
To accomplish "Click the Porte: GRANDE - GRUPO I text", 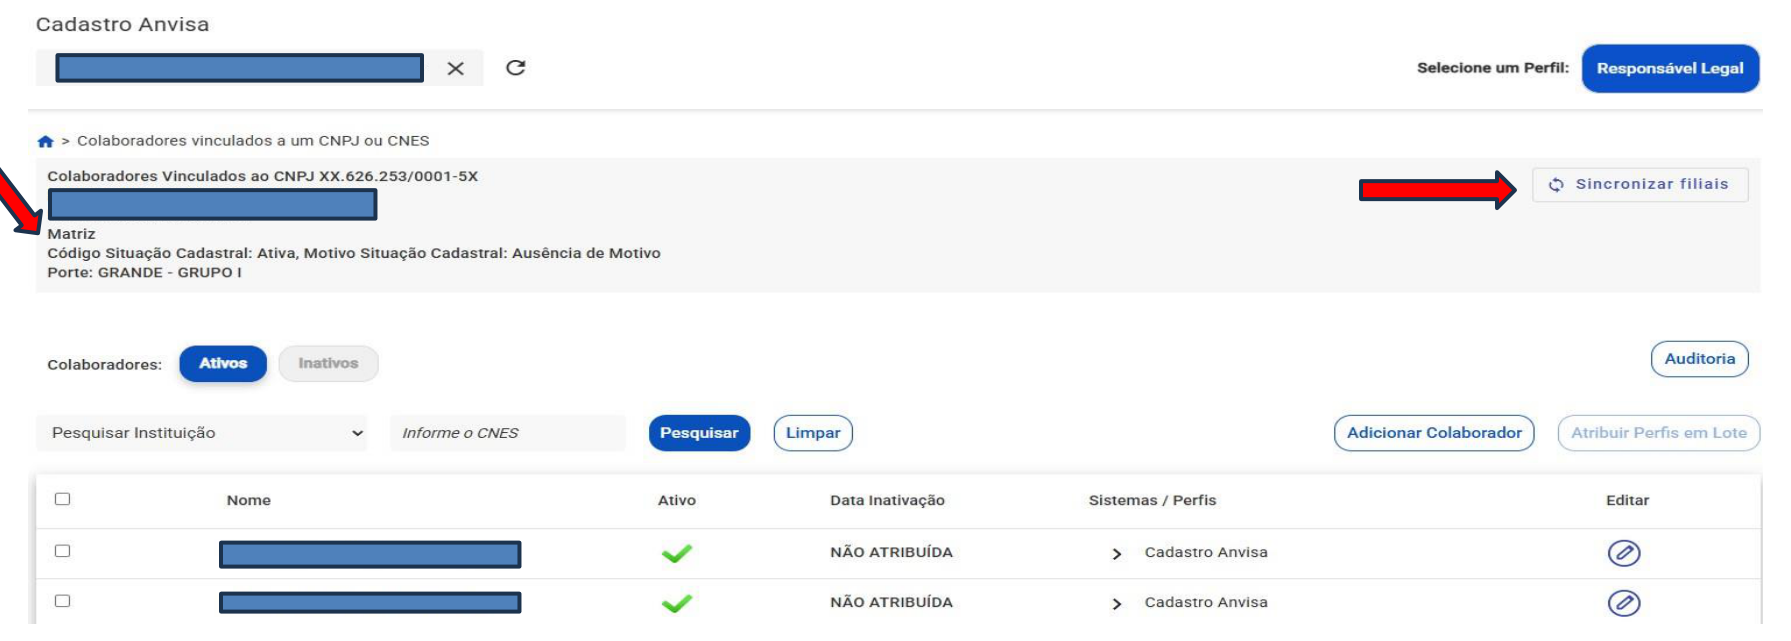I will click(x=144, y=273).
